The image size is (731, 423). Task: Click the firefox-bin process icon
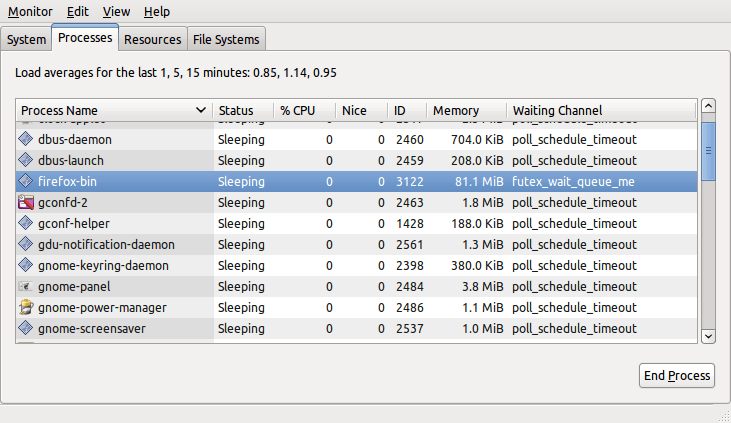tap(26, 181)
